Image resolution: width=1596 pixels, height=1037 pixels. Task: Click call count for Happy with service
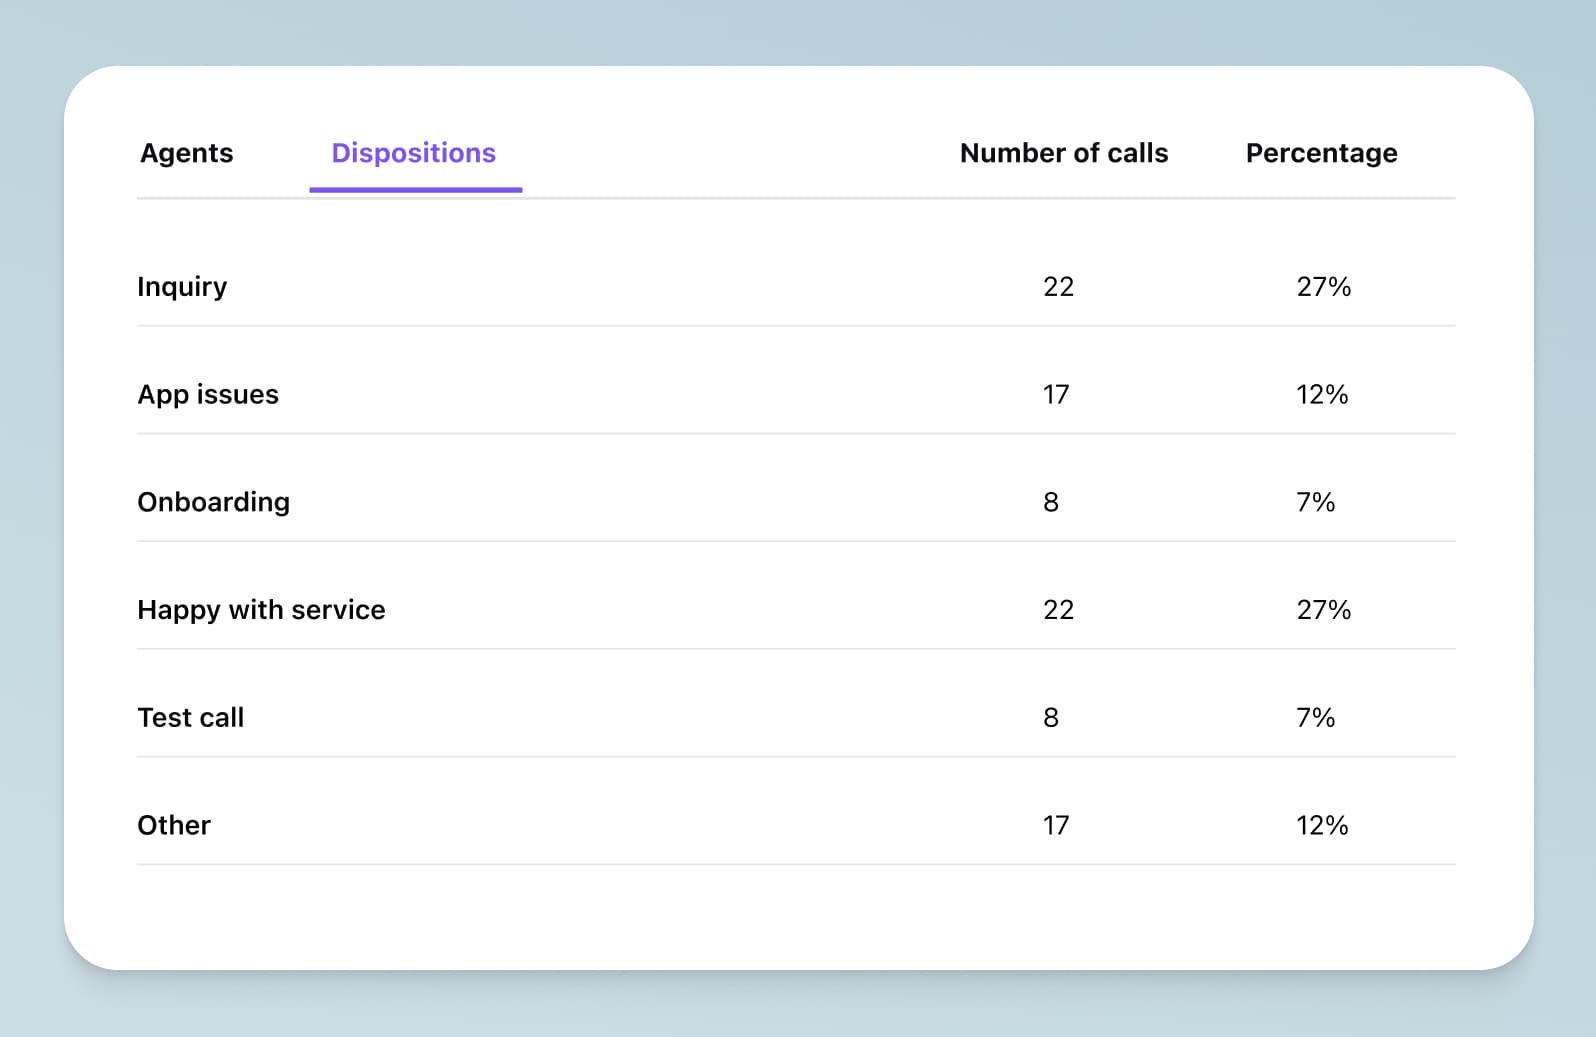tap(1058, 610)
